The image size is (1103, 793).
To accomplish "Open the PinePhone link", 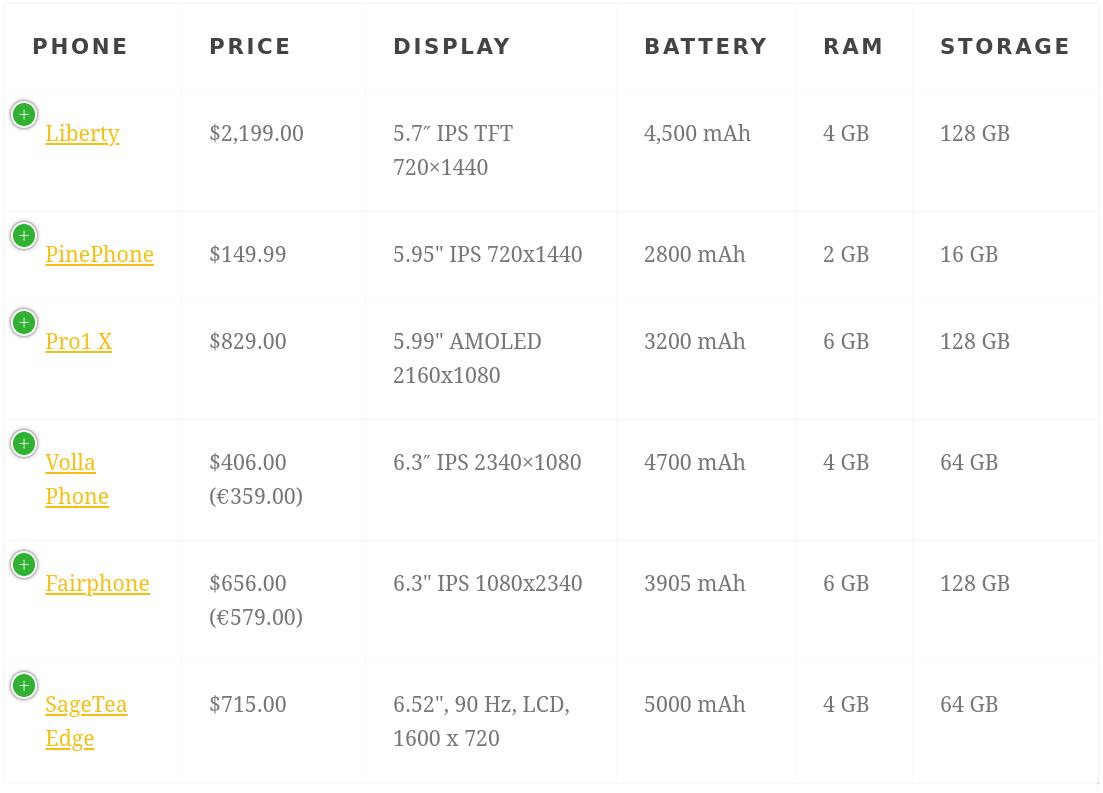I will coord(99,255).
